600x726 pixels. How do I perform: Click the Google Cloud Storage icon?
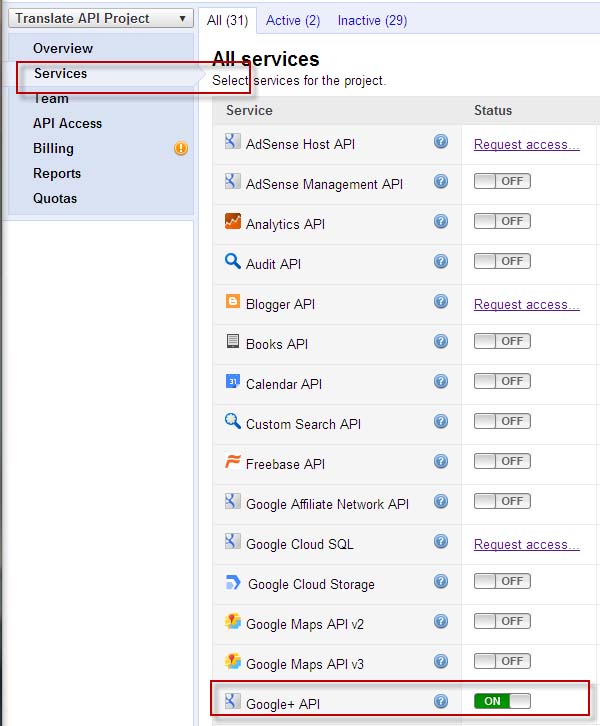(233, 582)
